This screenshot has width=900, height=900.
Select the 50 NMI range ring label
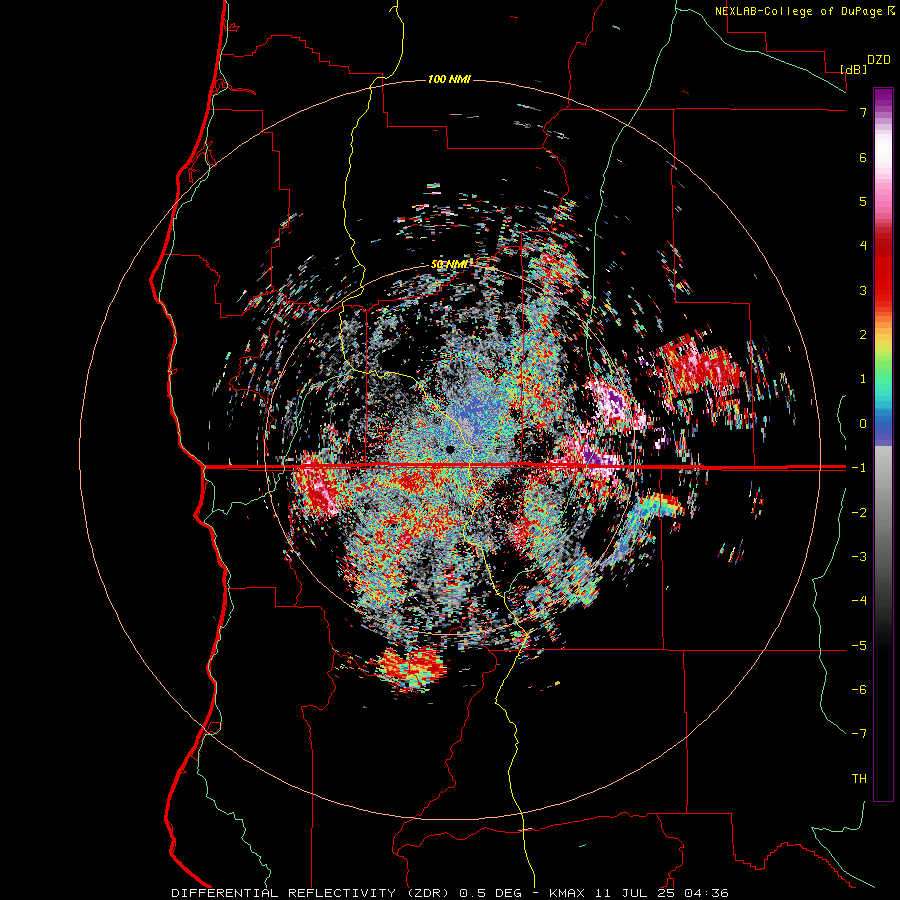coord(449,265)
